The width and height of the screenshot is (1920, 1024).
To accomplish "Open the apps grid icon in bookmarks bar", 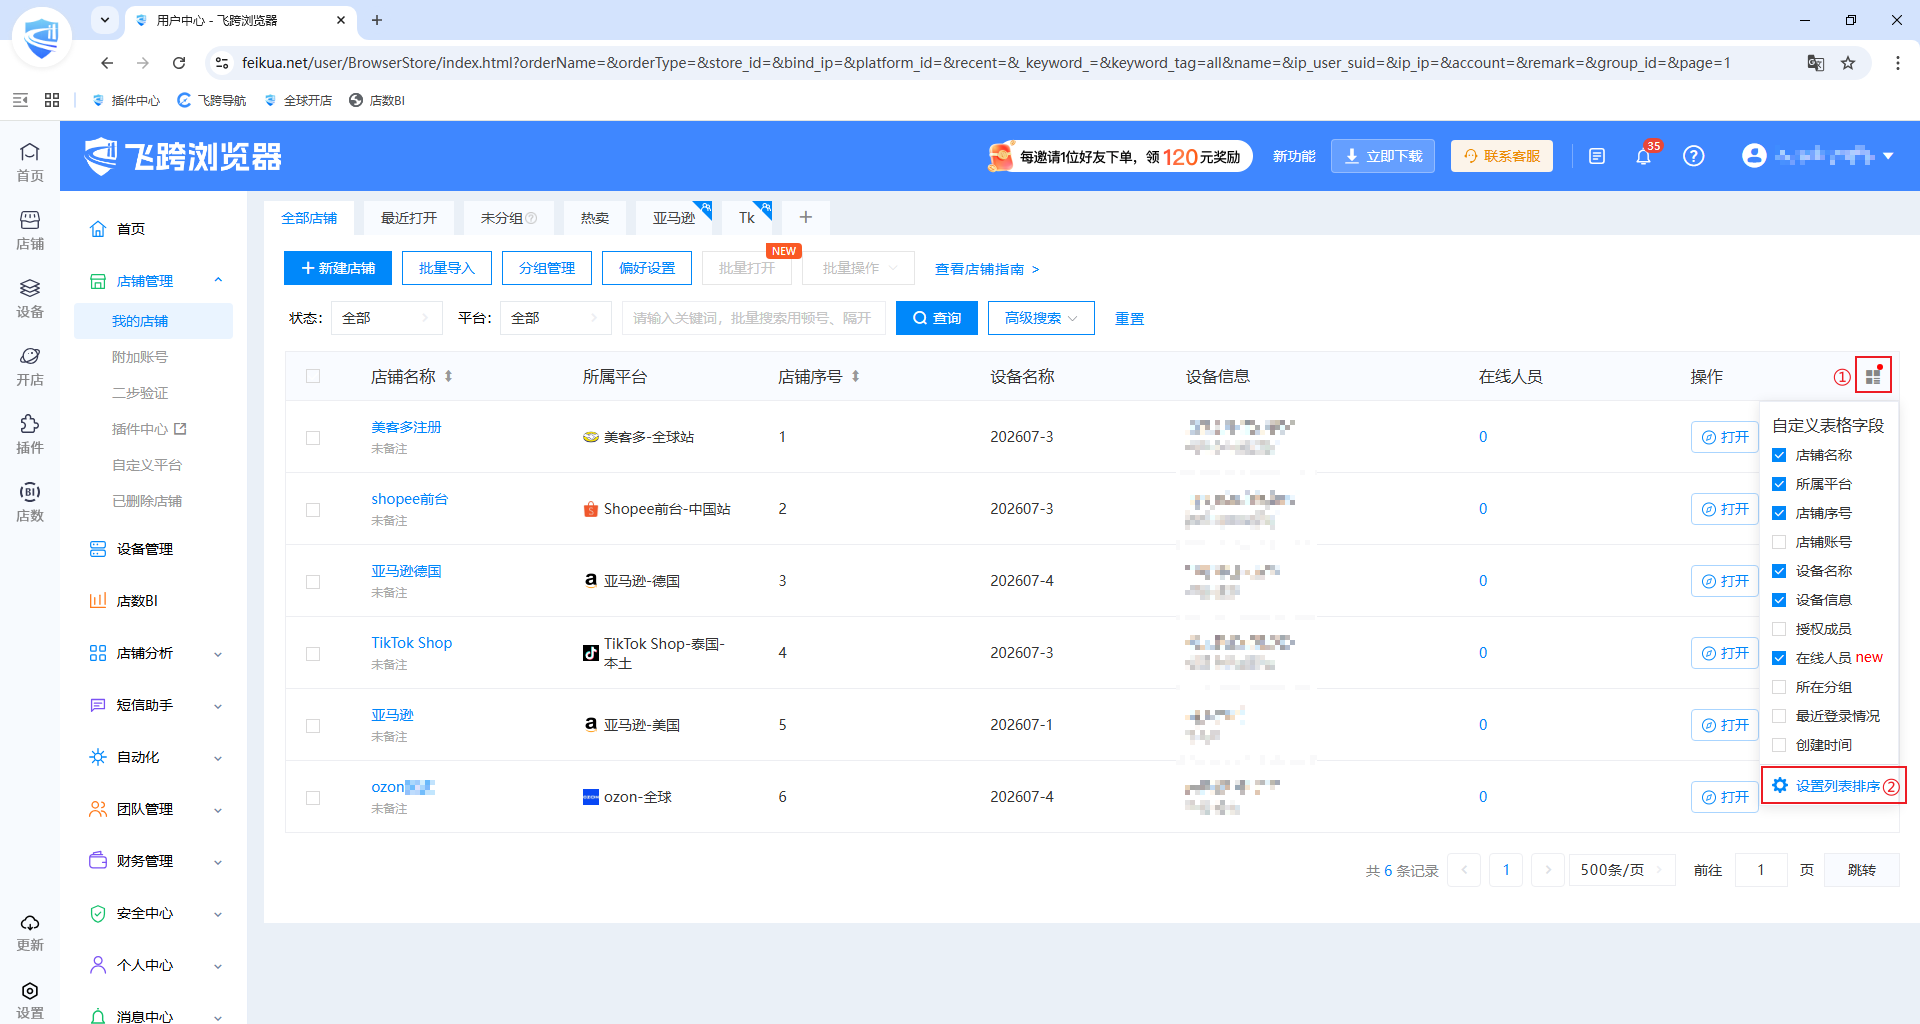I will 52,100.
